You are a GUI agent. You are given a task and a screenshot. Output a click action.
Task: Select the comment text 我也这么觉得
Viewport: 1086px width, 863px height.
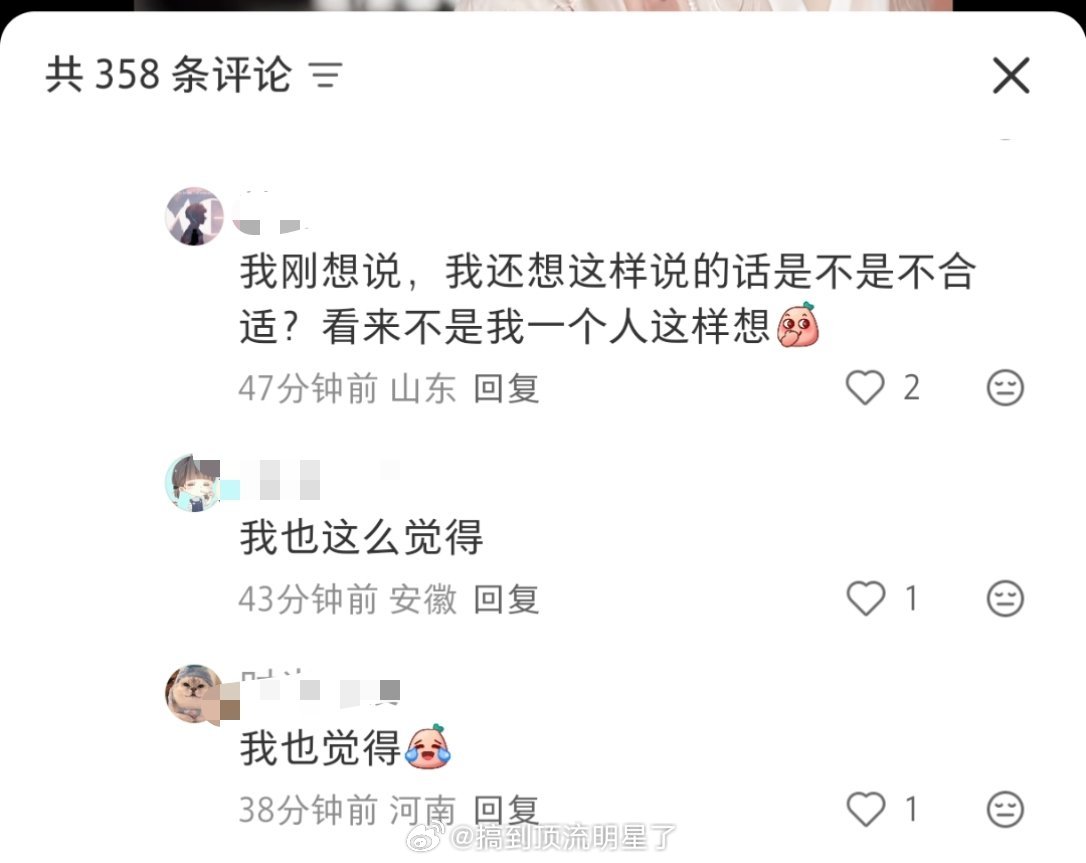(362, 537)
